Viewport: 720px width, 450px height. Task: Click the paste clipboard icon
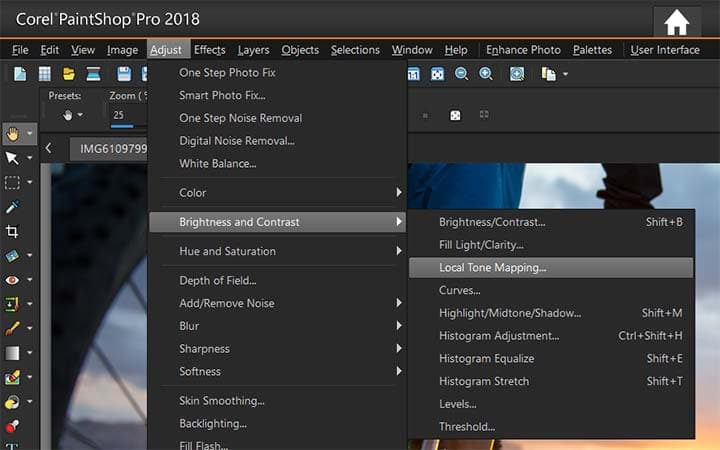[548, 74]
